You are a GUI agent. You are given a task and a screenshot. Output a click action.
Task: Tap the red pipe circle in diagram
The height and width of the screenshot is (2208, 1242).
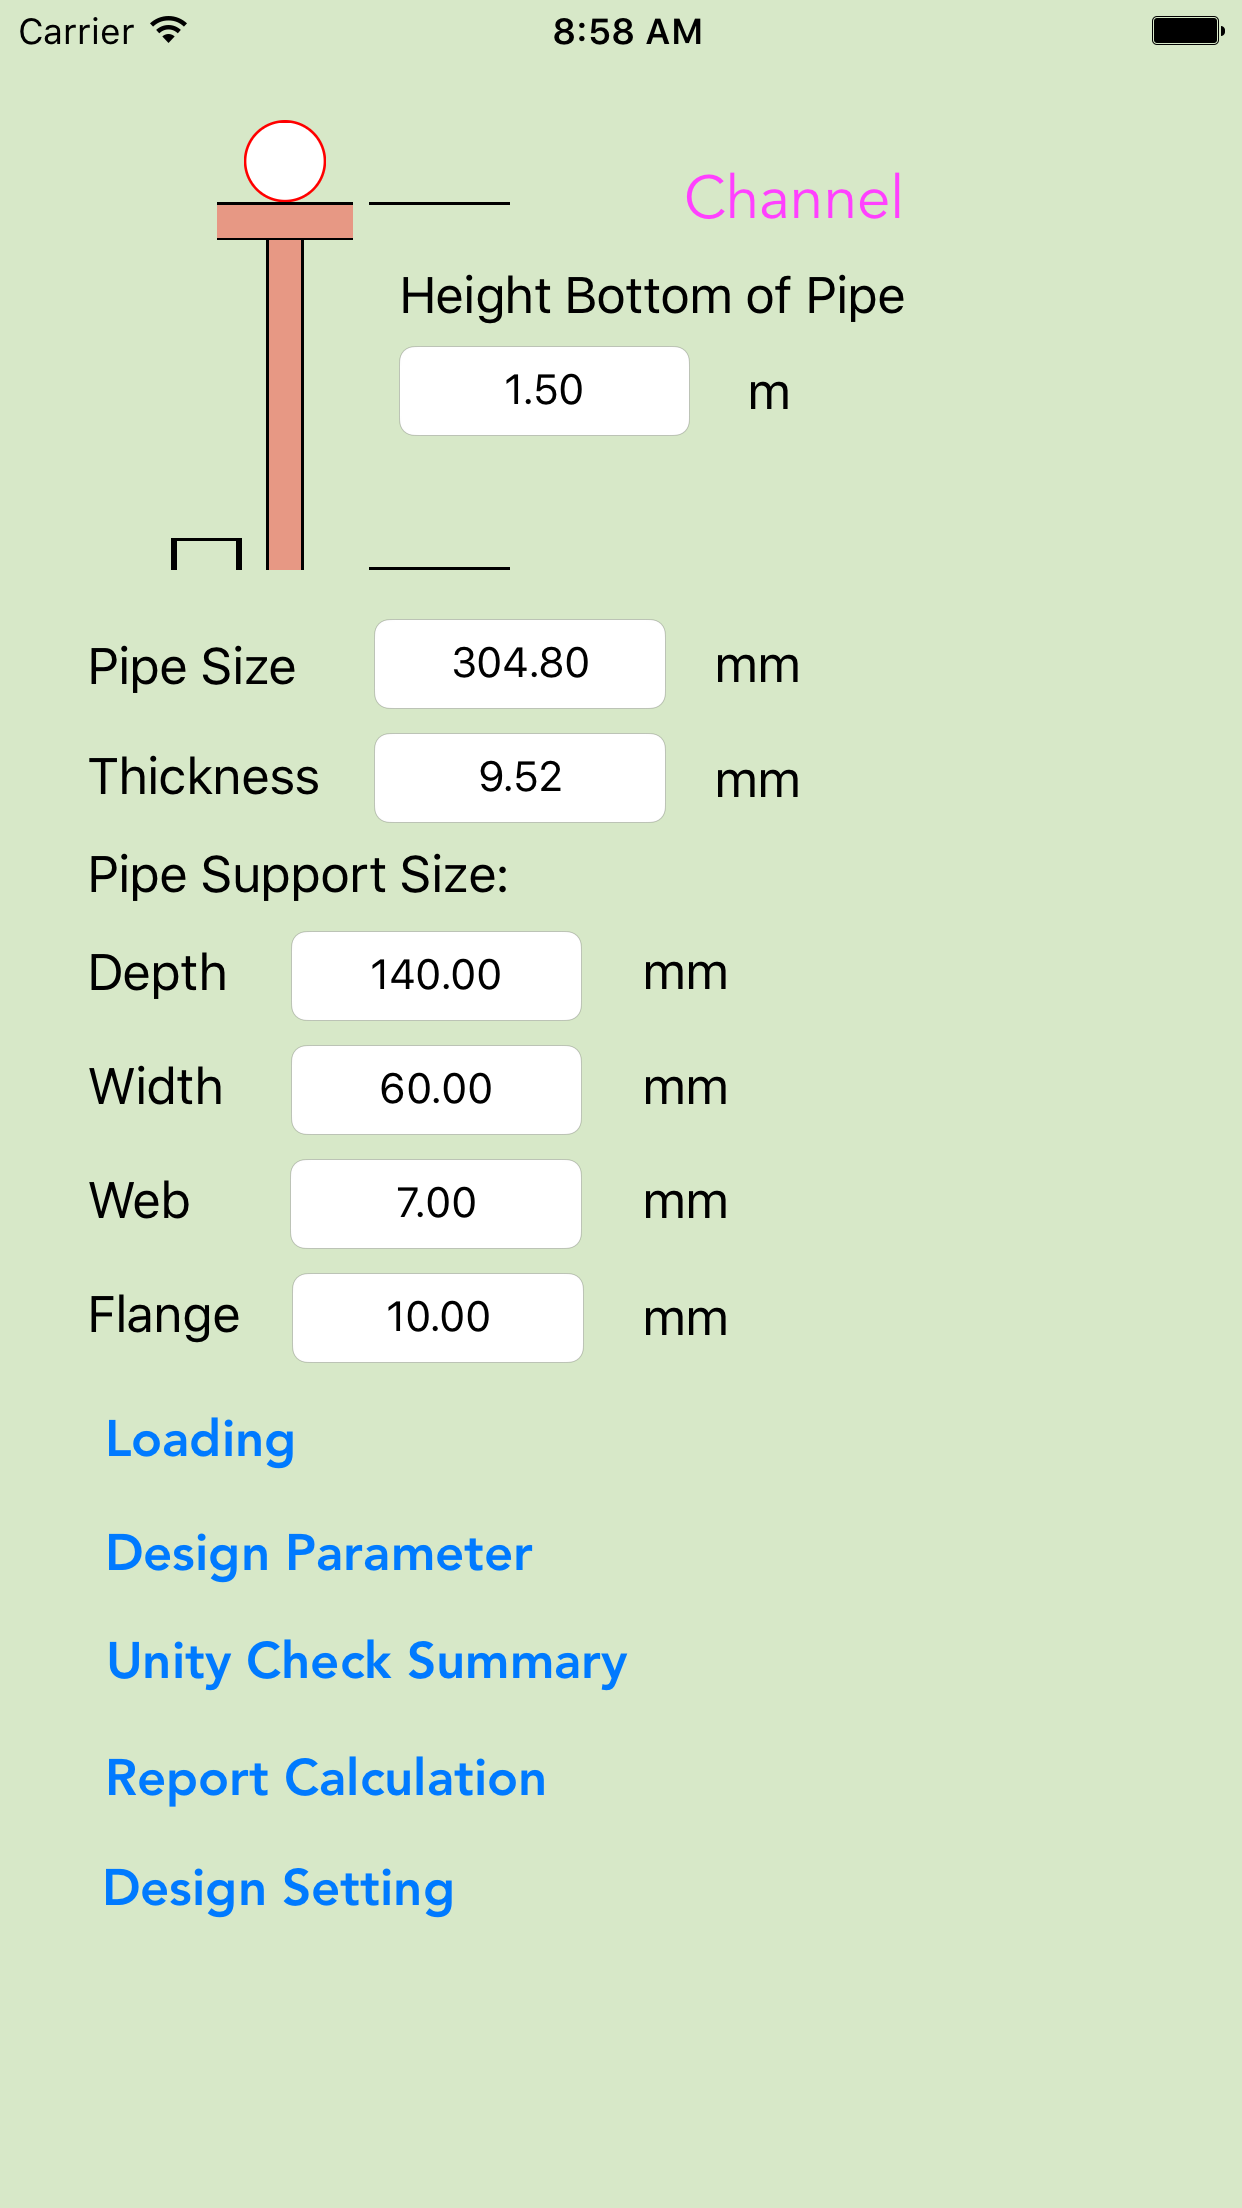click(285, 161)
